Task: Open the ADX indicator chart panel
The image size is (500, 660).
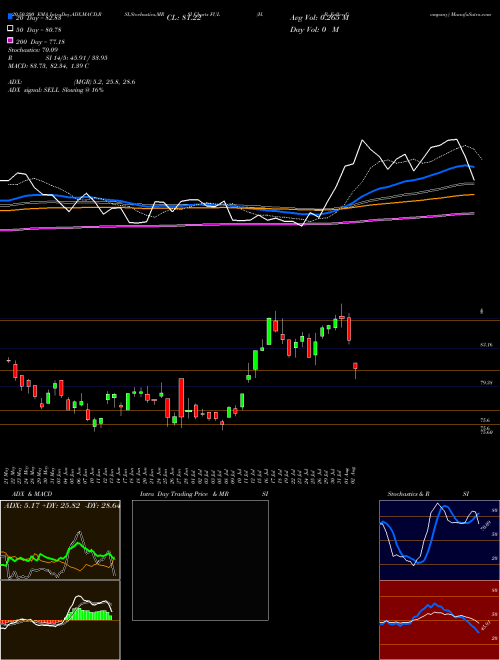Action: [x=60, y=540]
